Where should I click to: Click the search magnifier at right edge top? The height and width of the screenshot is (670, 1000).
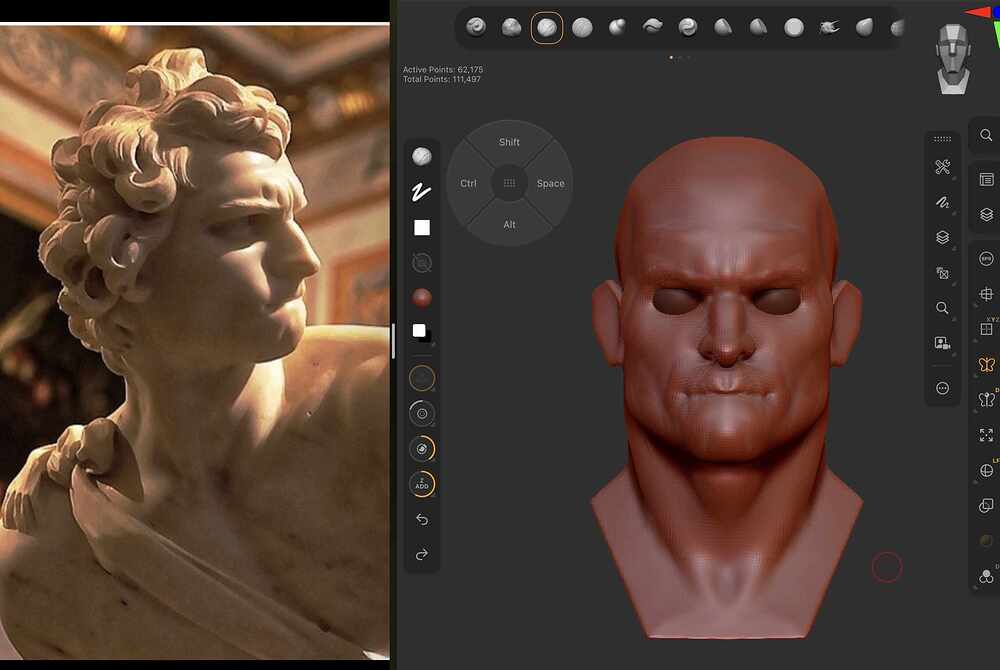coord(986,135)
